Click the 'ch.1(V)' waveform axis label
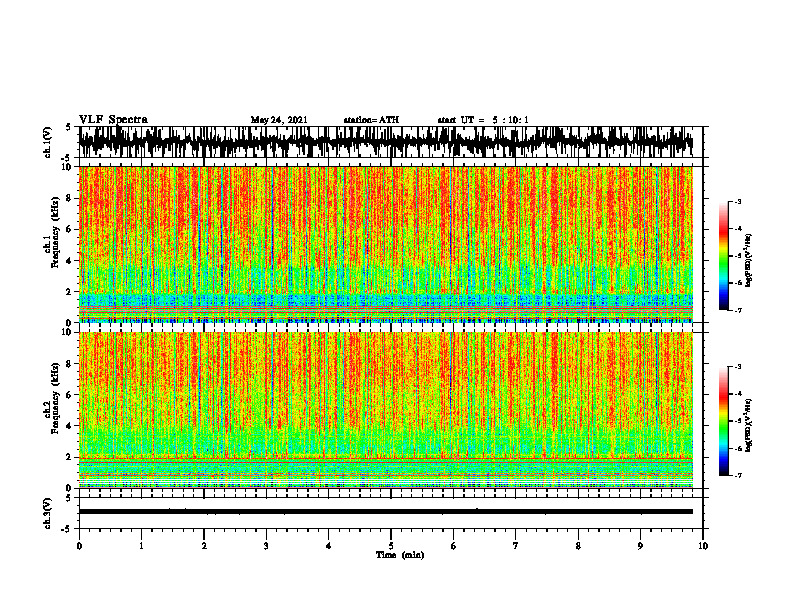Viewport: 792px width, 612px height. point(48,142)
